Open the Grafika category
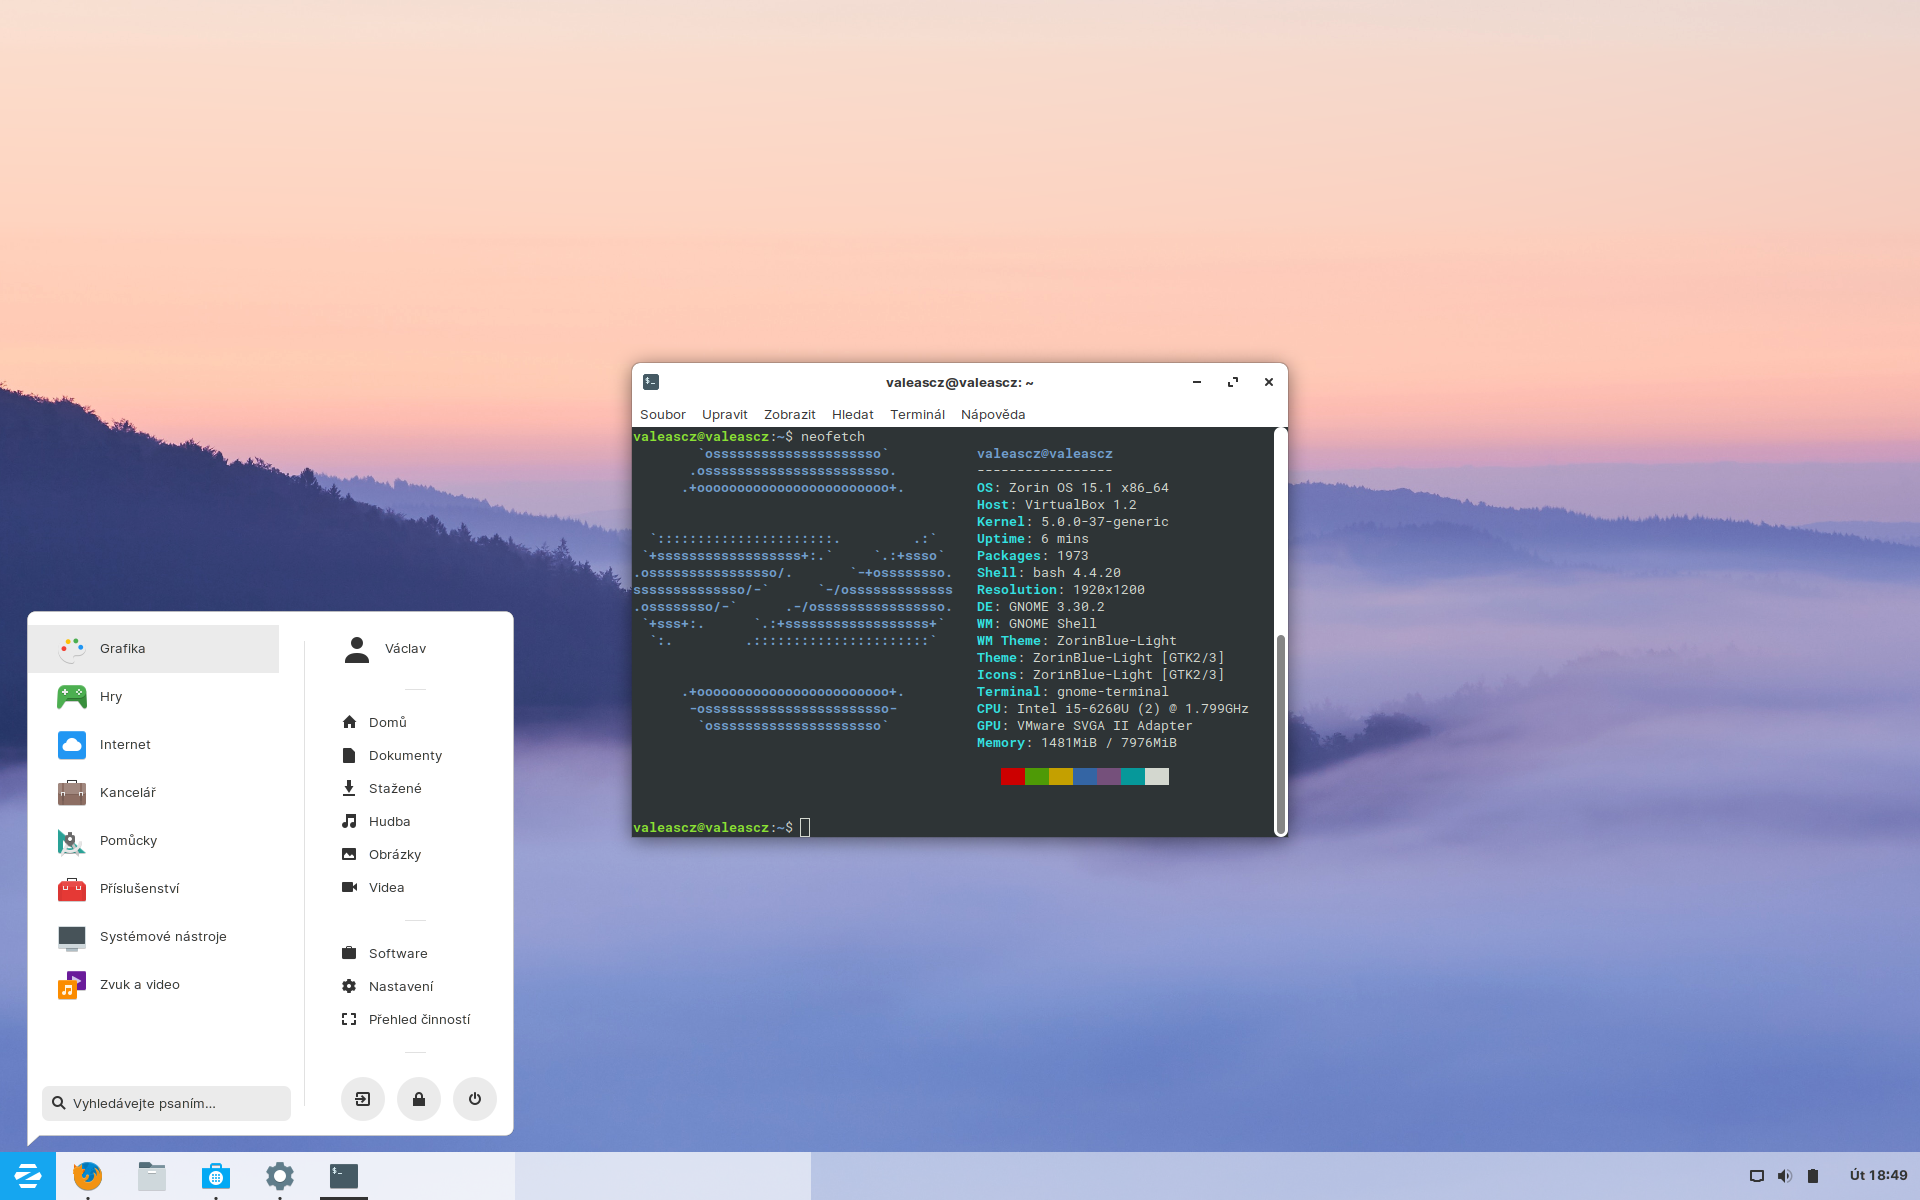1920x1200 pixels. coord(154,649)
